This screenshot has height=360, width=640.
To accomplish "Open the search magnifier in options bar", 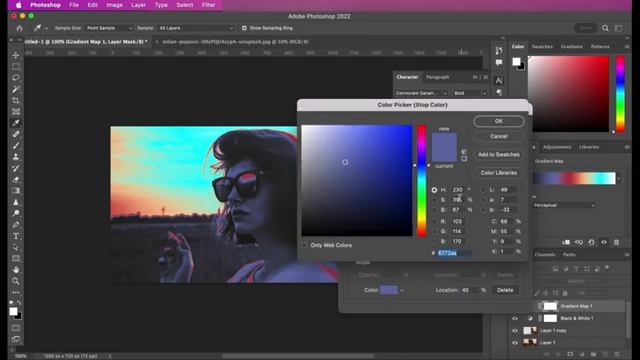I will [x=605, y=28].
